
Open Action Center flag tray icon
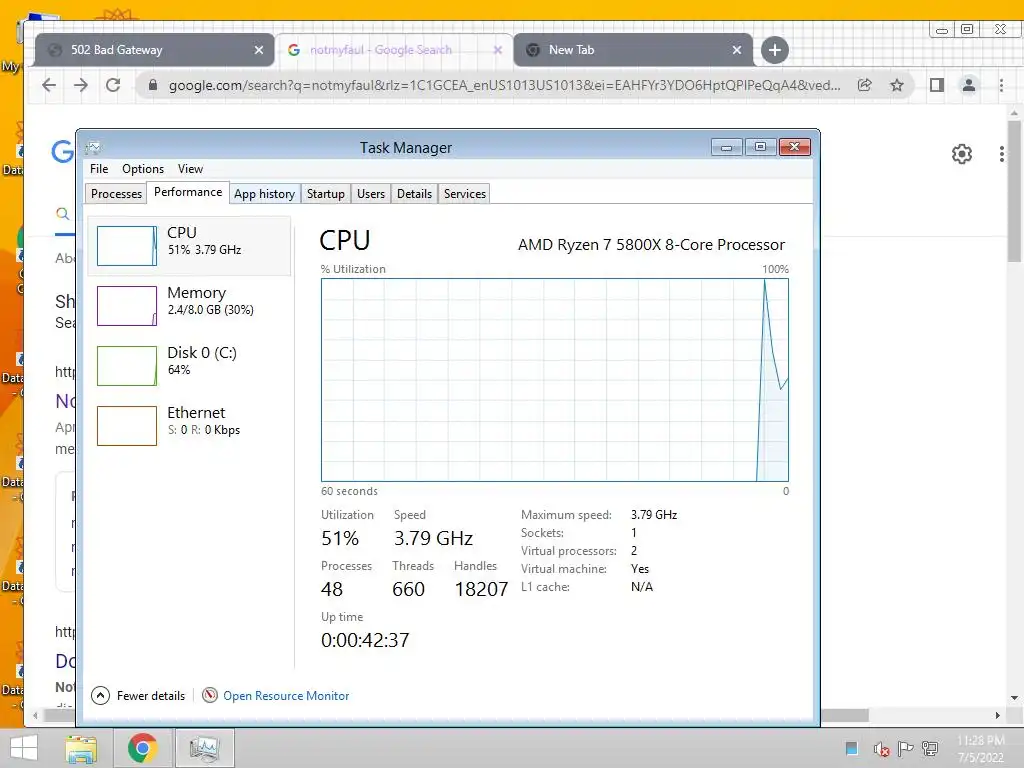click(x=905, y=748)
